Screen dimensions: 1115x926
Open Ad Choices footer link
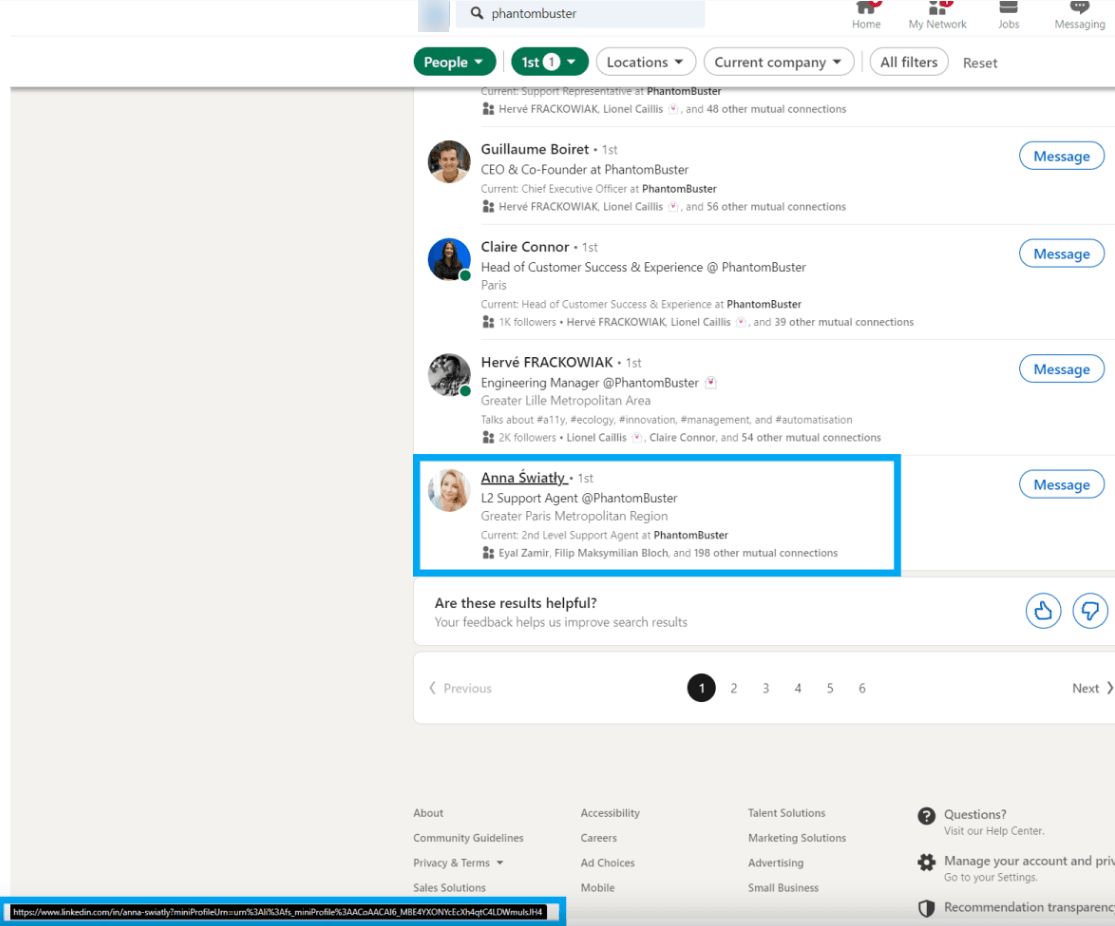click(x=607, y=863)
